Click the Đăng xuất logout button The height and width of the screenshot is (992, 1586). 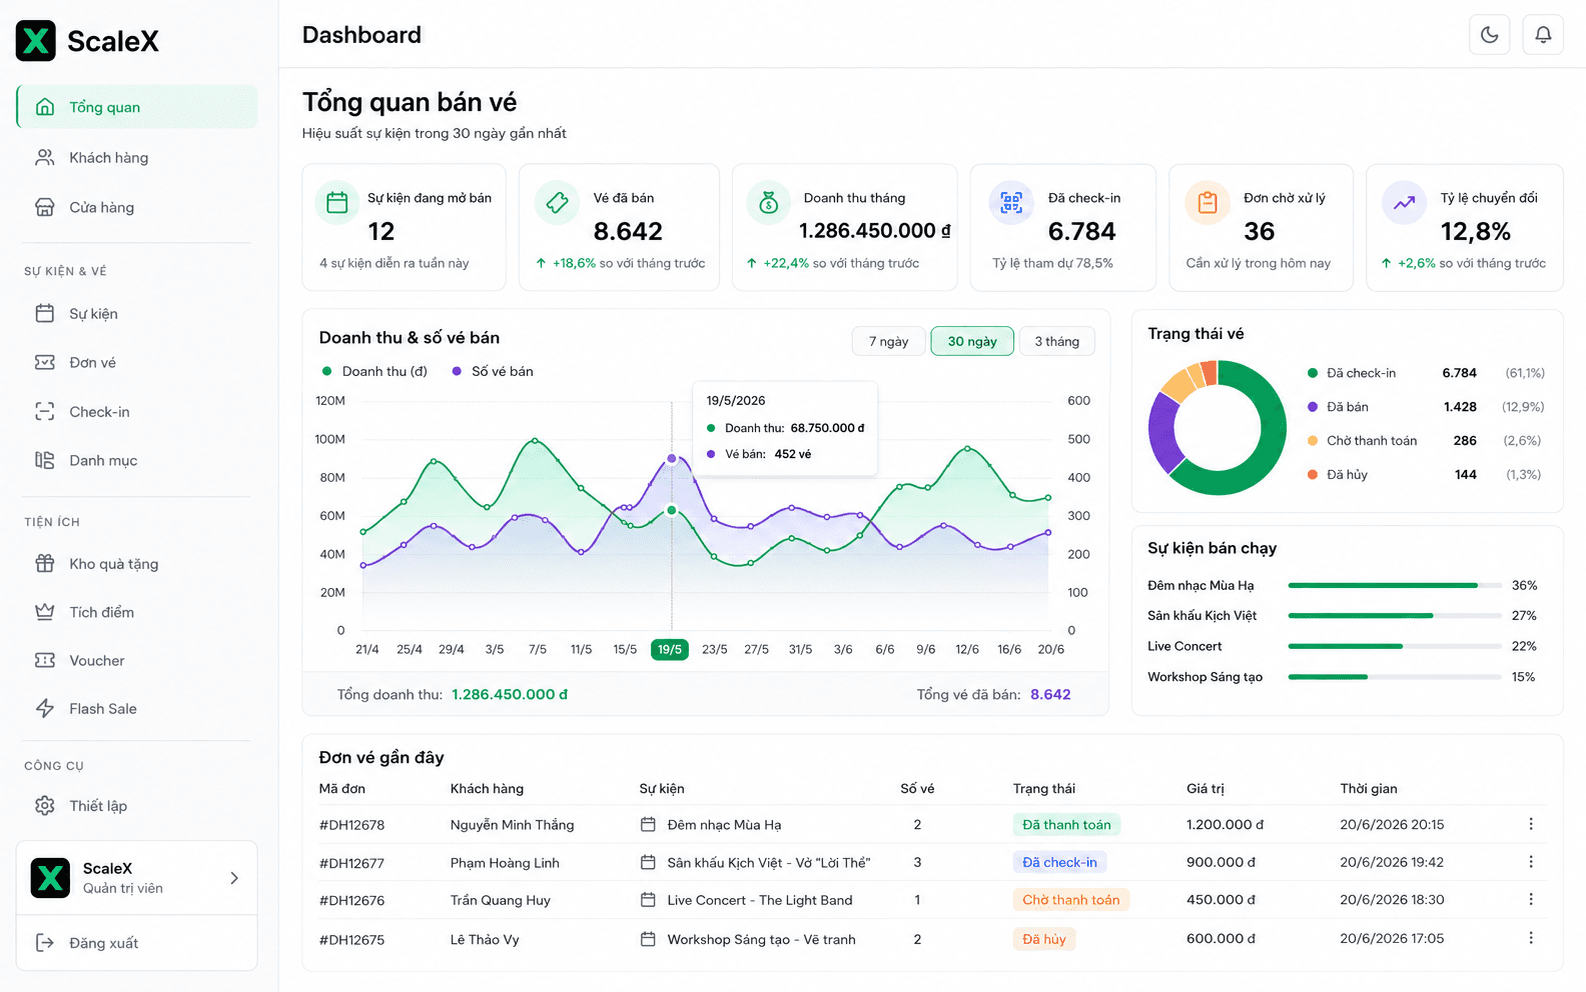point(137,943)
